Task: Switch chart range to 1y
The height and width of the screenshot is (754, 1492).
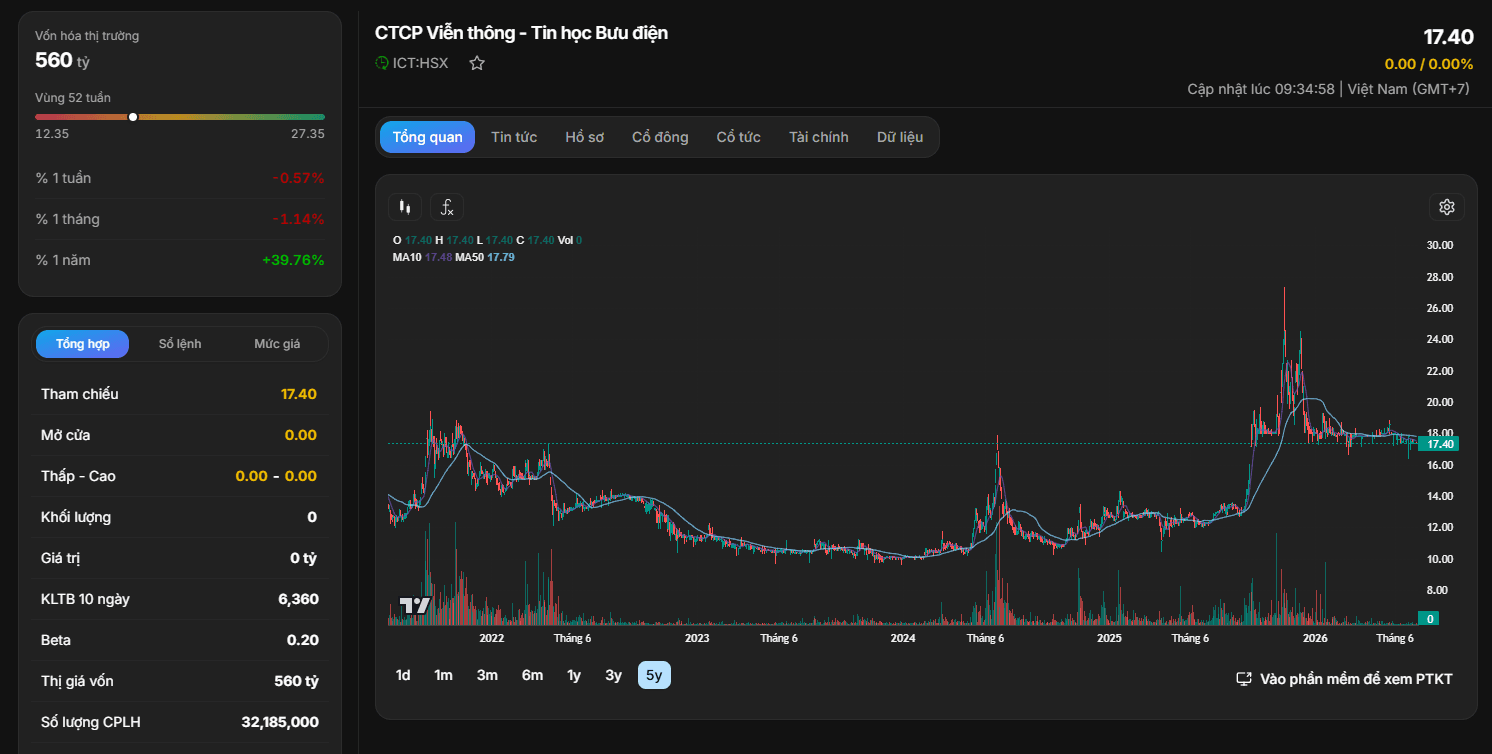Action: coord(574,675)
